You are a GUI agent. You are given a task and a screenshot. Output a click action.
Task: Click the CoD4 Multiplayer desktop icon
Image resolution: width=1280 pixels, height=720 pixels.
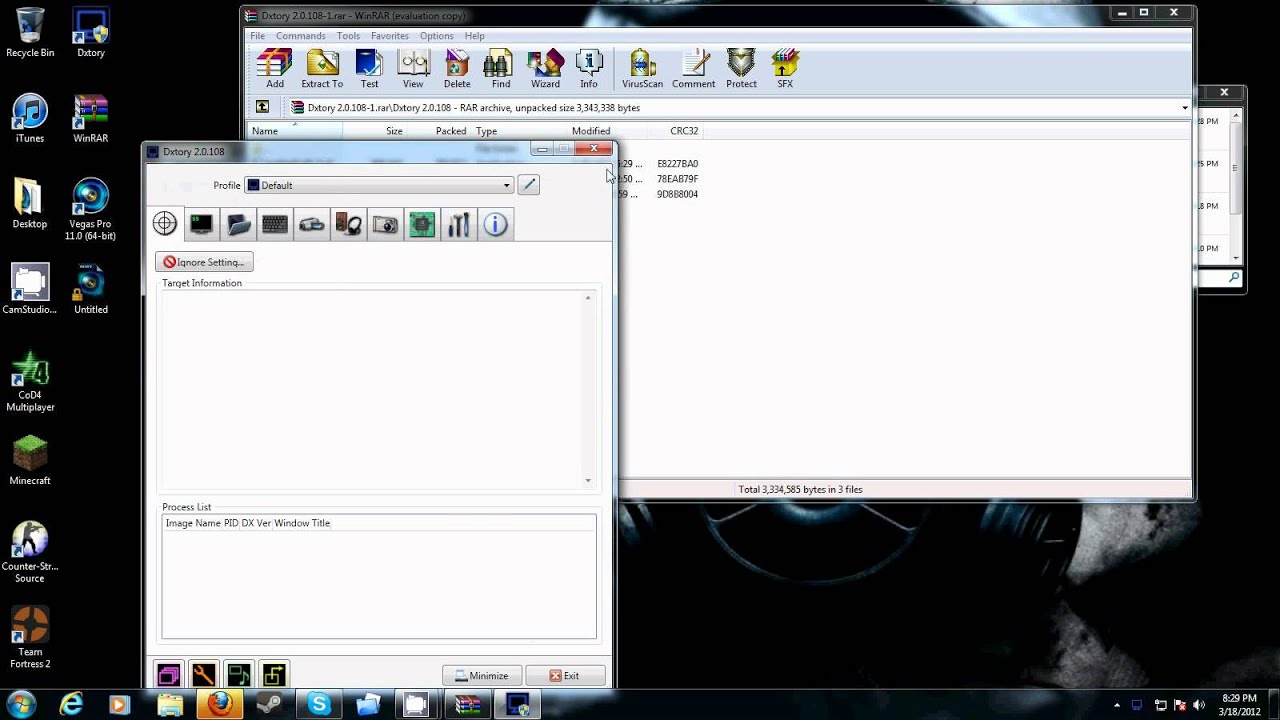[x=30, y=381]
